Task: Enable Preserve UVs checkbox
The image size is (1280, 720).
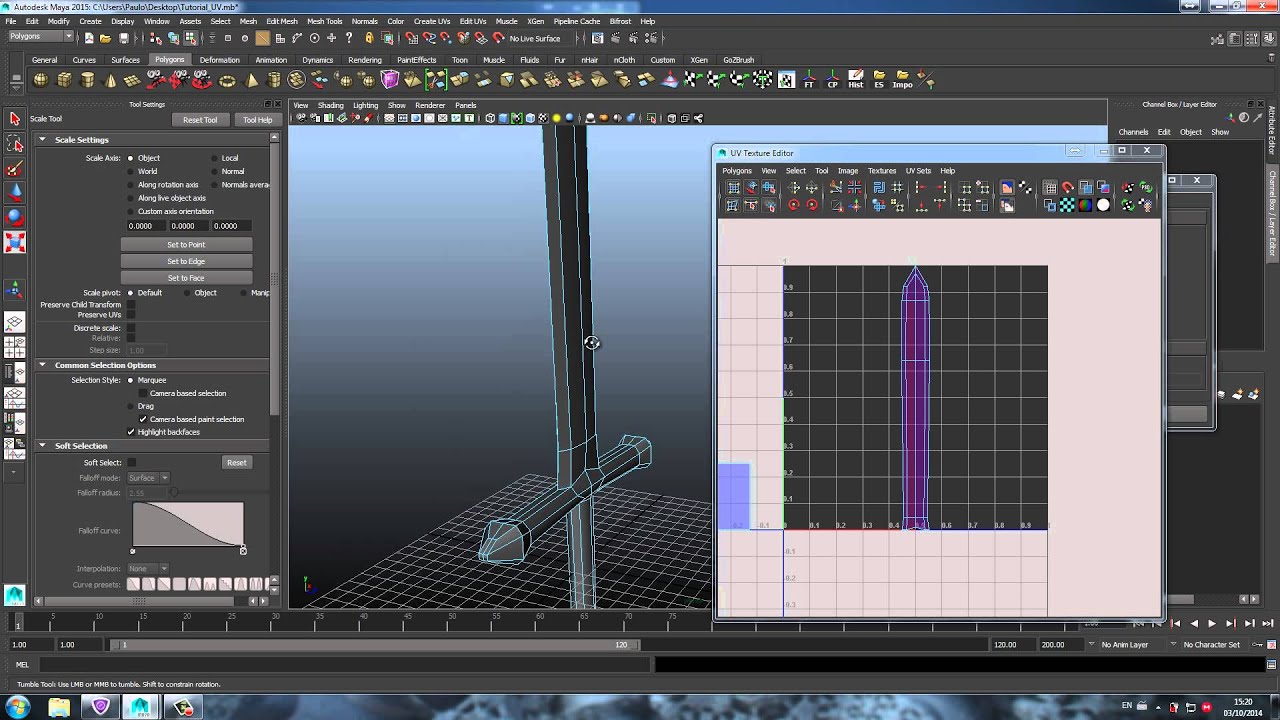Action: [x=131, y=315]
